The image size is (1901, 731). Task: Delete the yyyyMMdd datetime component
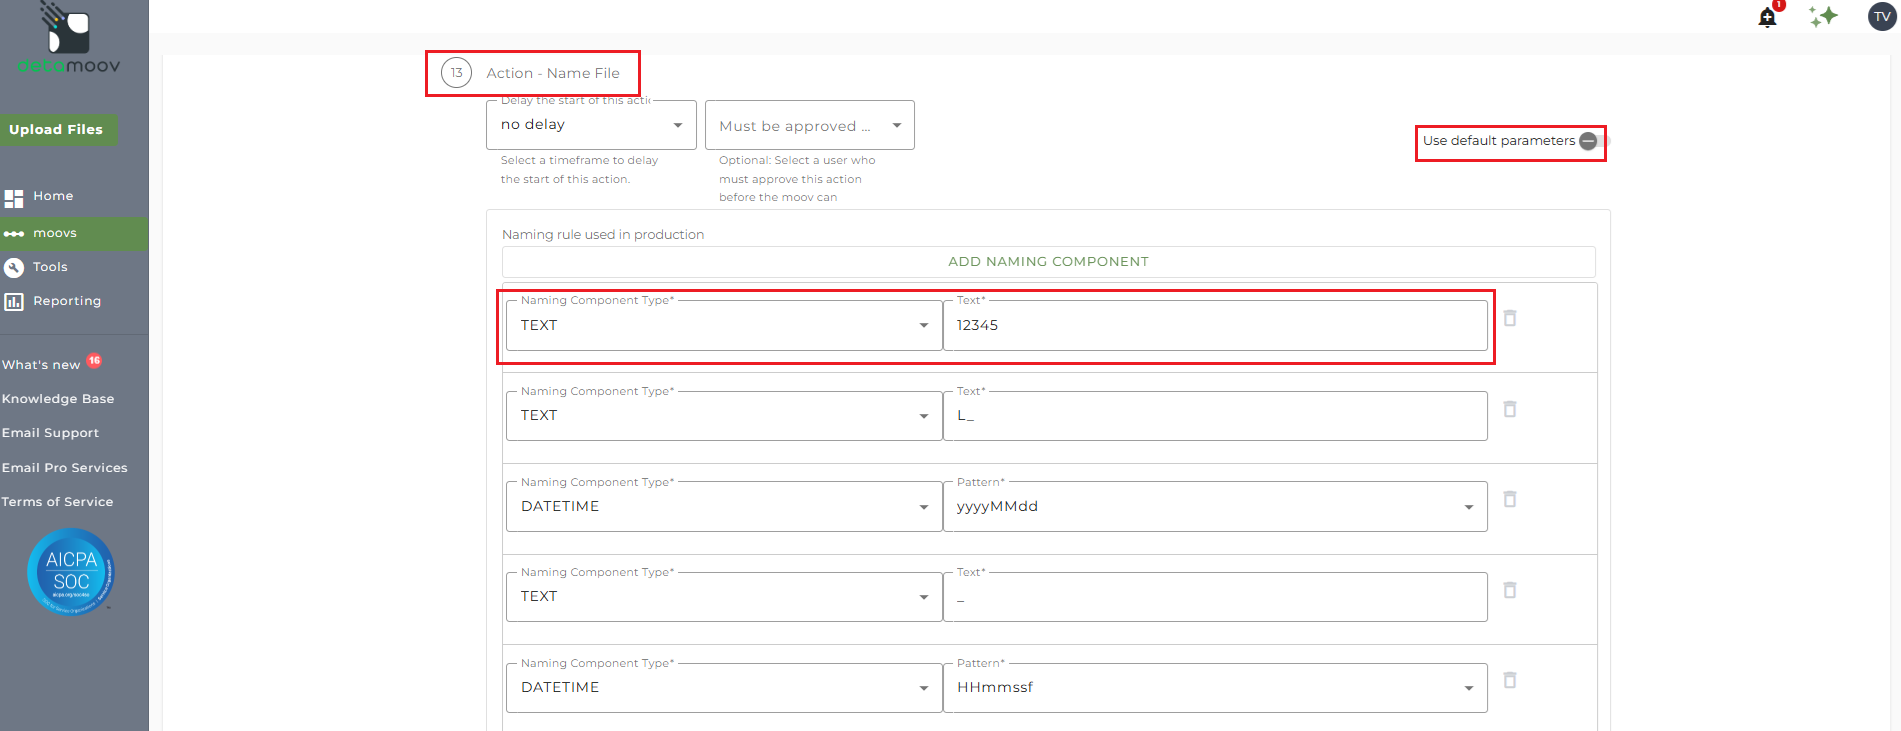(1510, 499)
